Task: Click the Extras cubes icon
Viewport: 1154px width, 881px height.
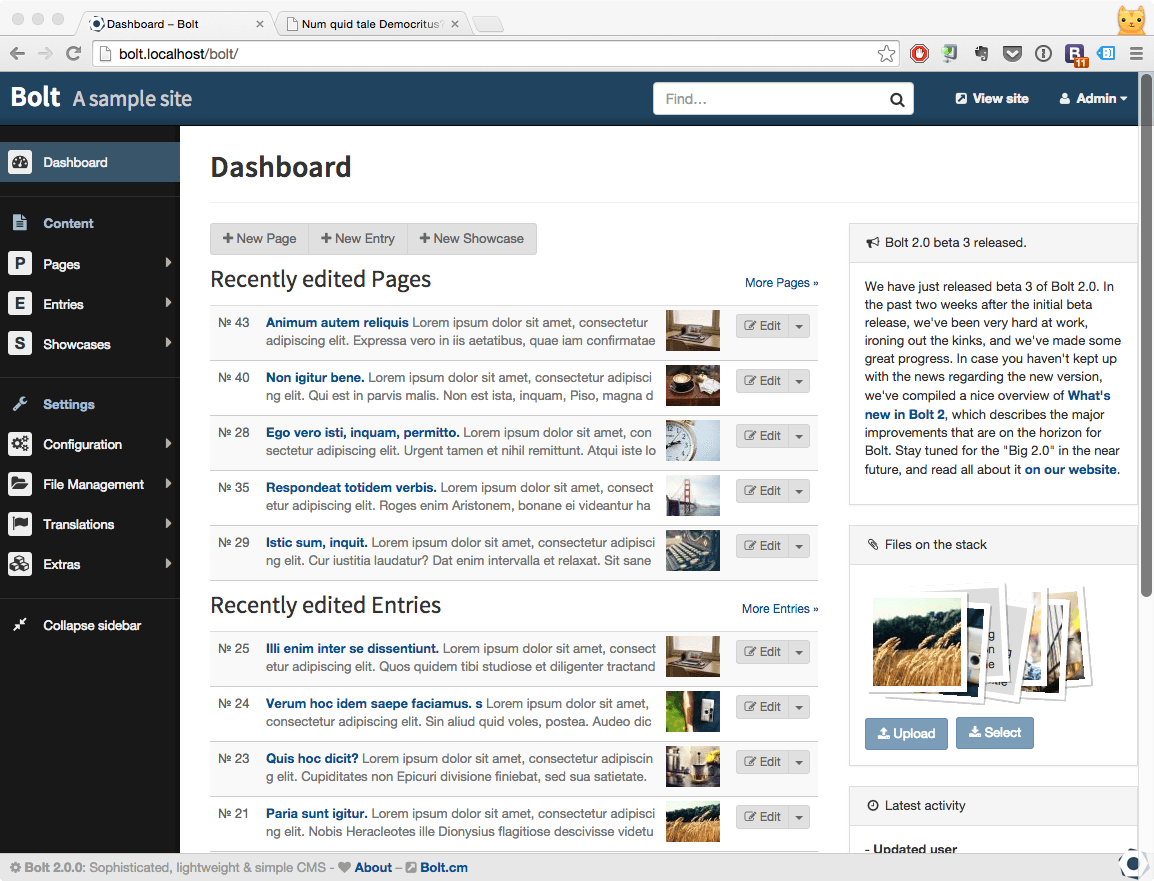Action: point(20,564)
